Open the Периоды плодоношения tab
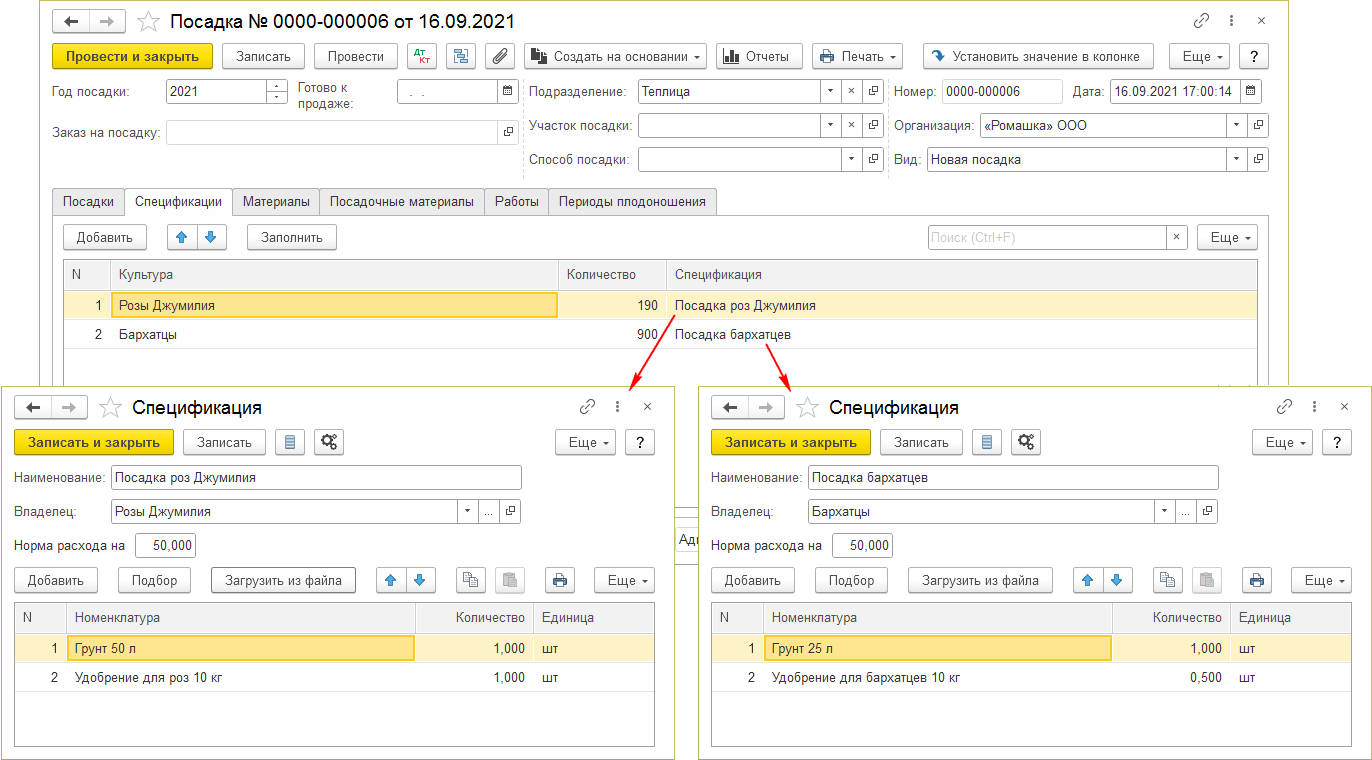 (632, 201)
